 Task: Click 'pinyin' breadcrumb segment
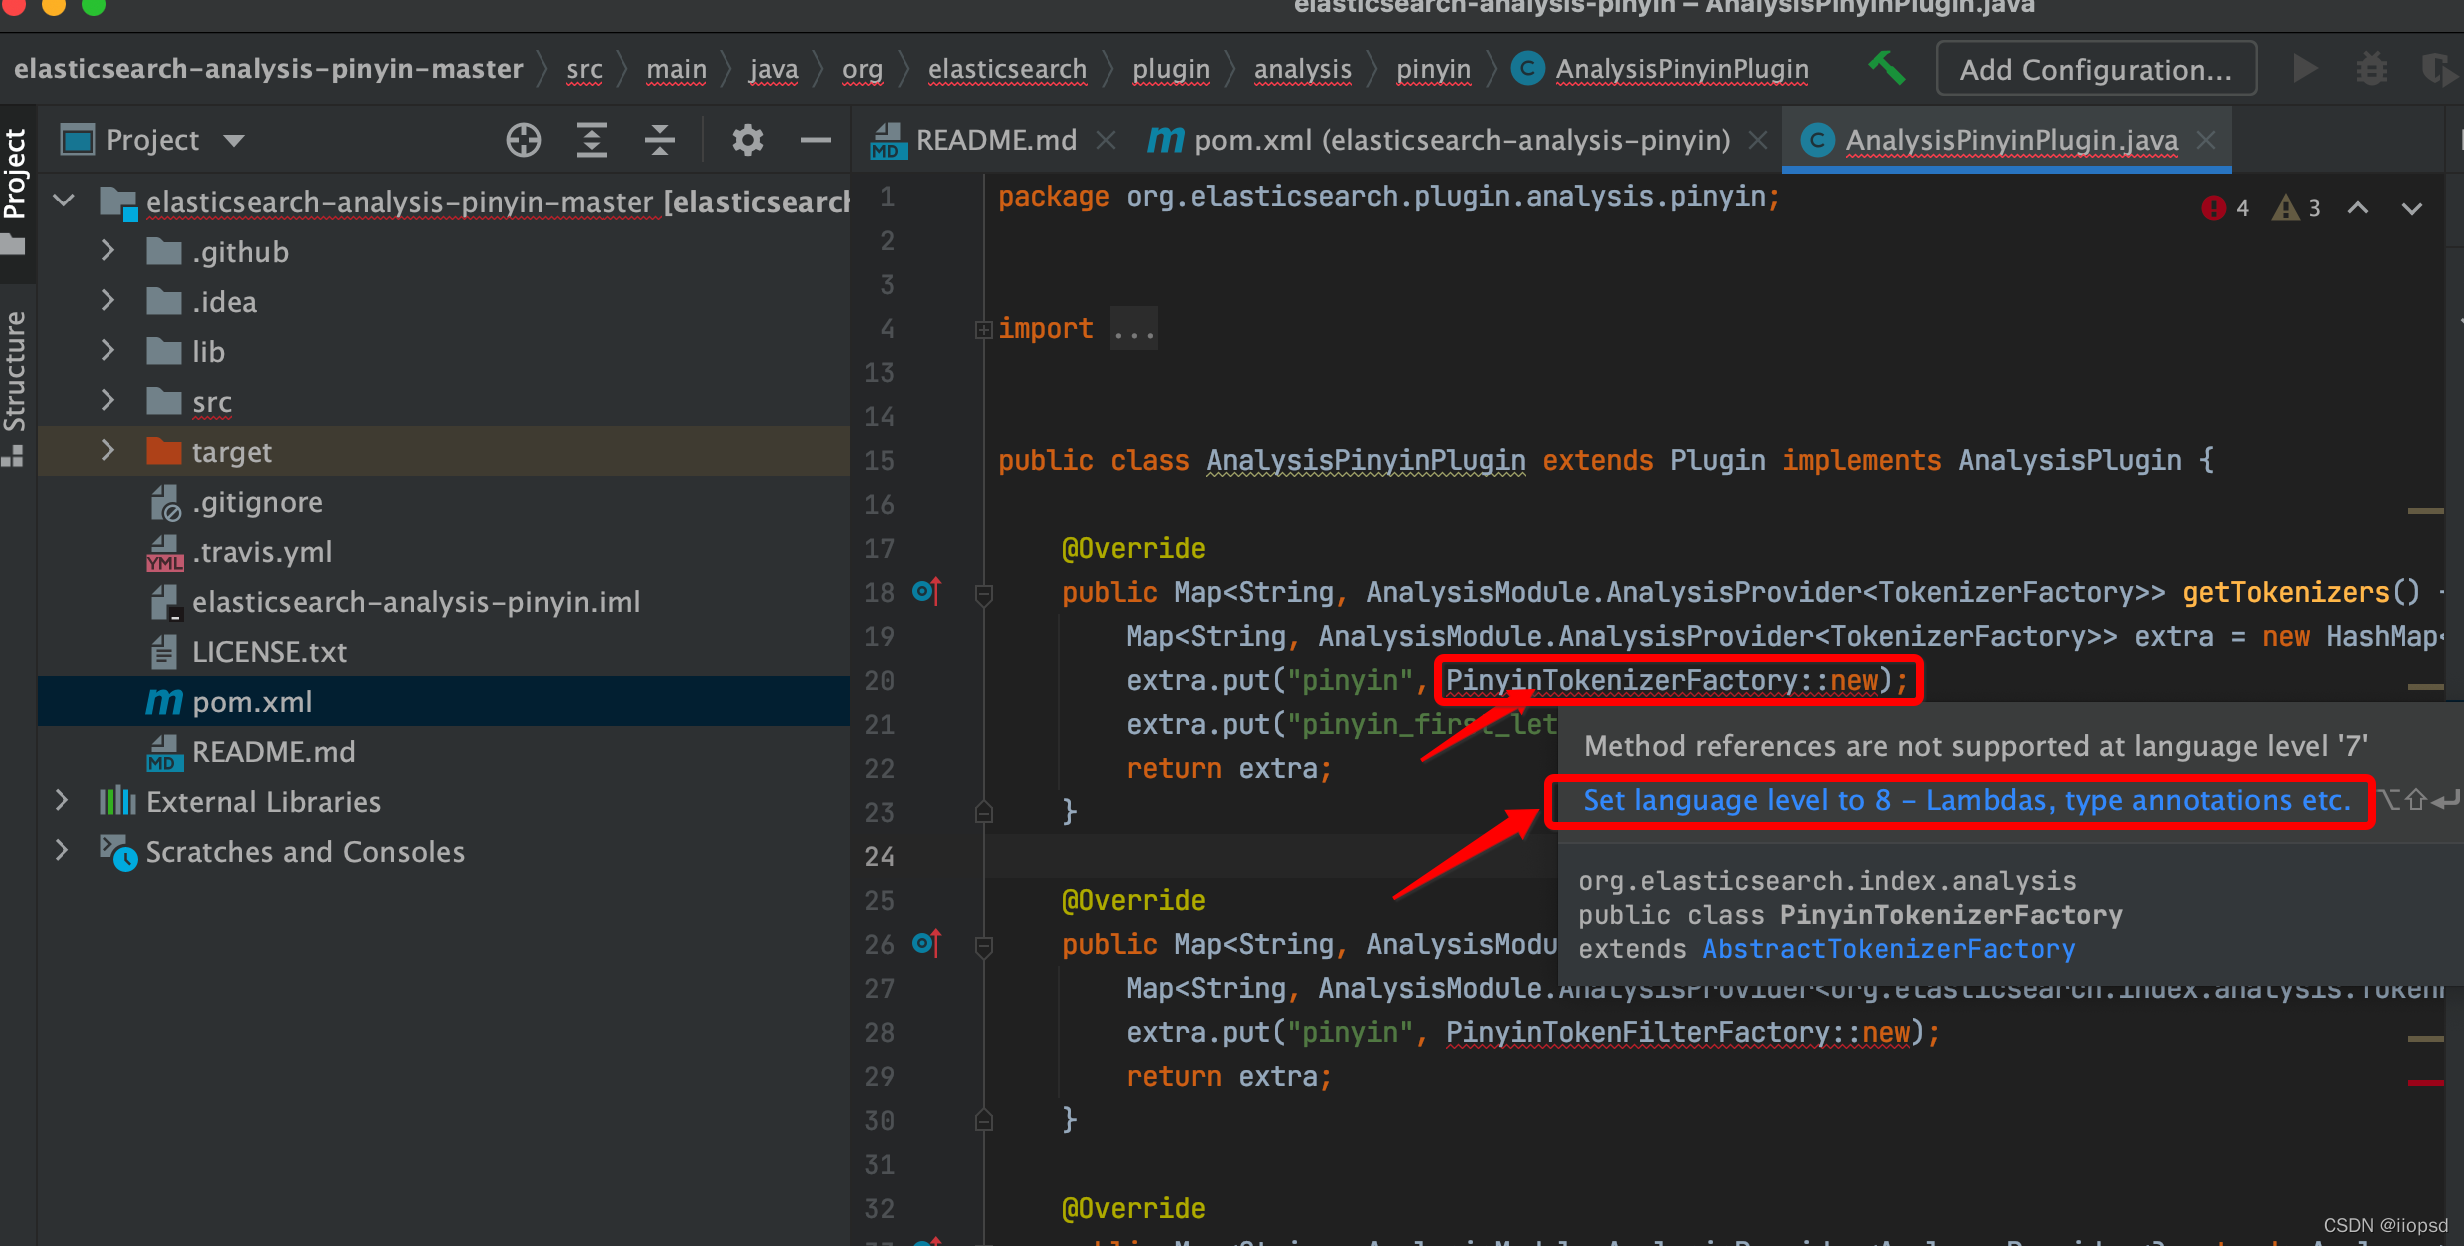coord(1433,69)
